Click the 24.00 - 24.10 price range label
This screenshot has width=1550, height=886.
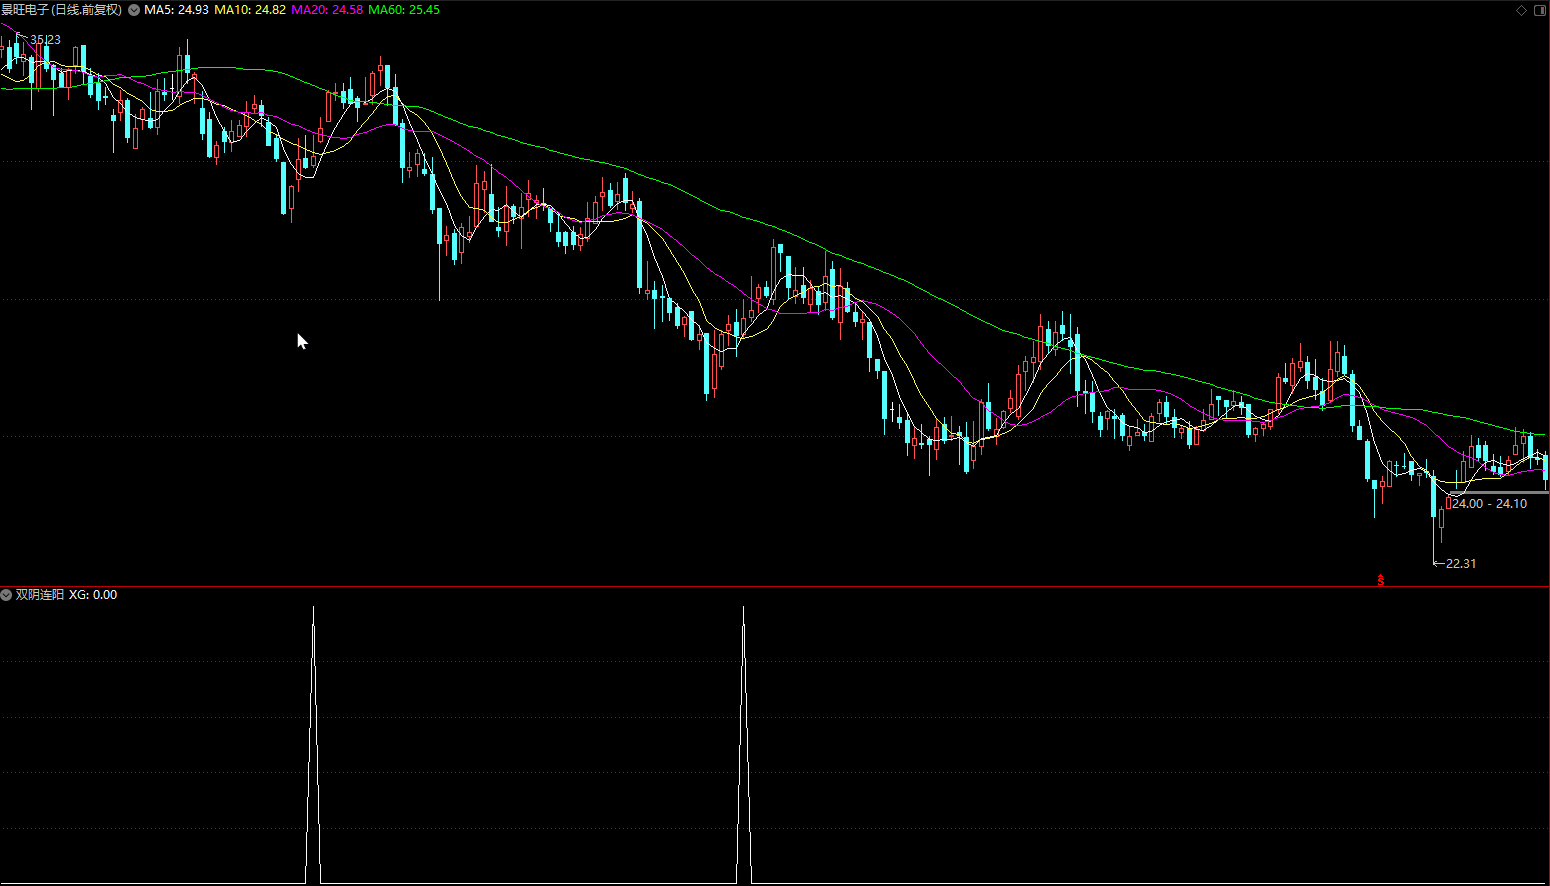pyautogui.click(x=1490, y=504)
